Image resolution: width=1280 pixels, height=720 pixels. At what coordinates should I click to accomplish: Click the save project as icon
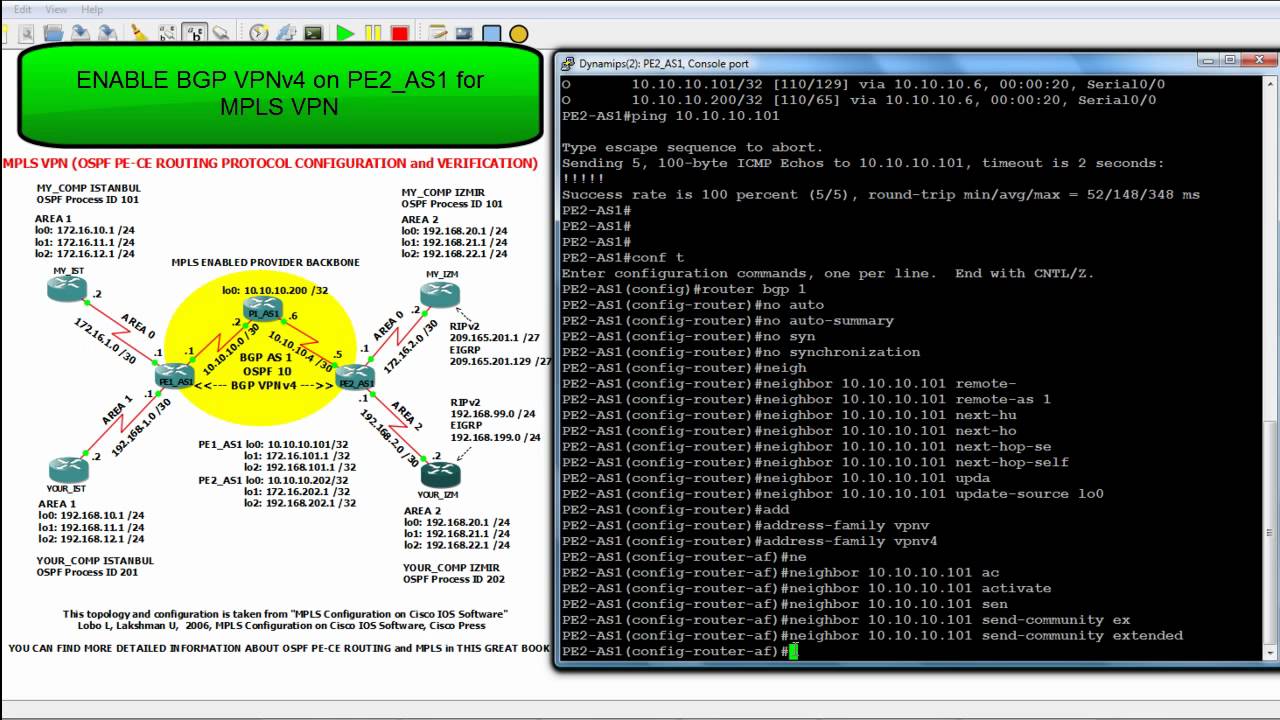tap(107, 33)
